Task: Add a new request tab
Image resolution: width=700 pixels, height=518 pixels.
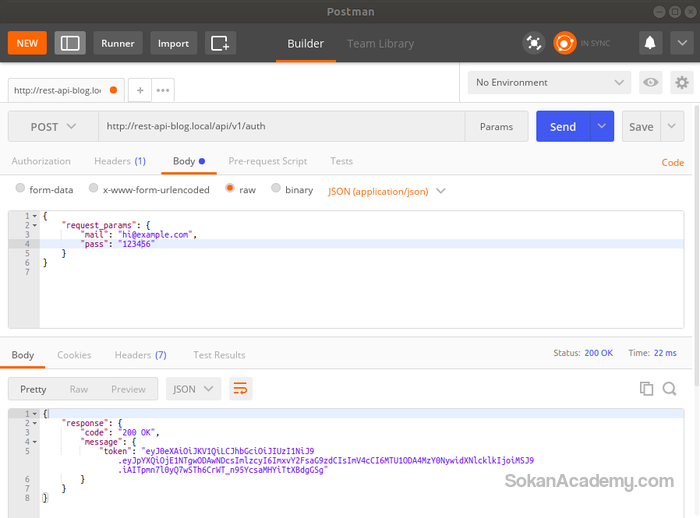Action: (x=140, y=90)
